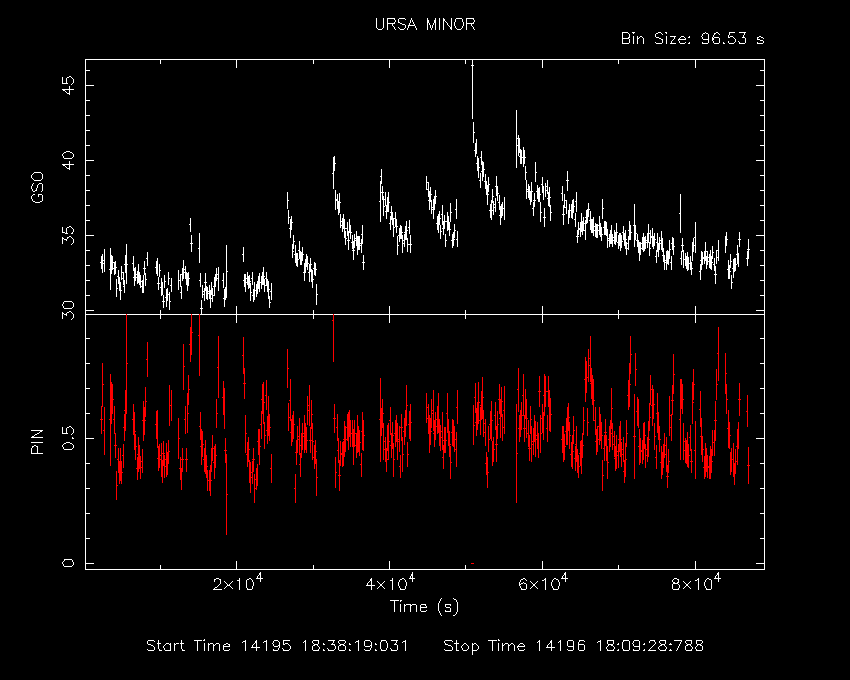The image size is (850, 680).
Task: Click the 0.5 PIN axis tick label
Action: [x=68, y=438]
